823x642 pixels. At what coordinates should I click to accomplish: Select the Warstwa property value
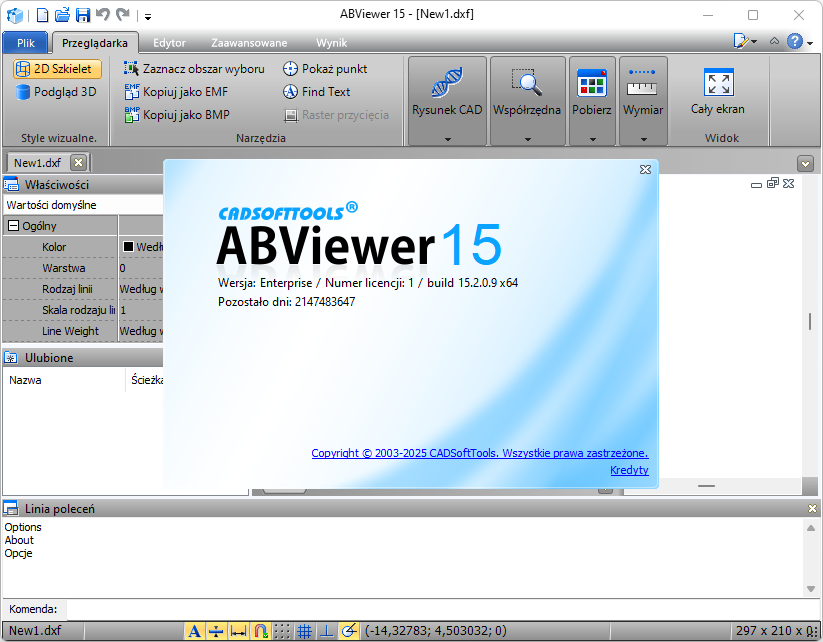[141, 268]
